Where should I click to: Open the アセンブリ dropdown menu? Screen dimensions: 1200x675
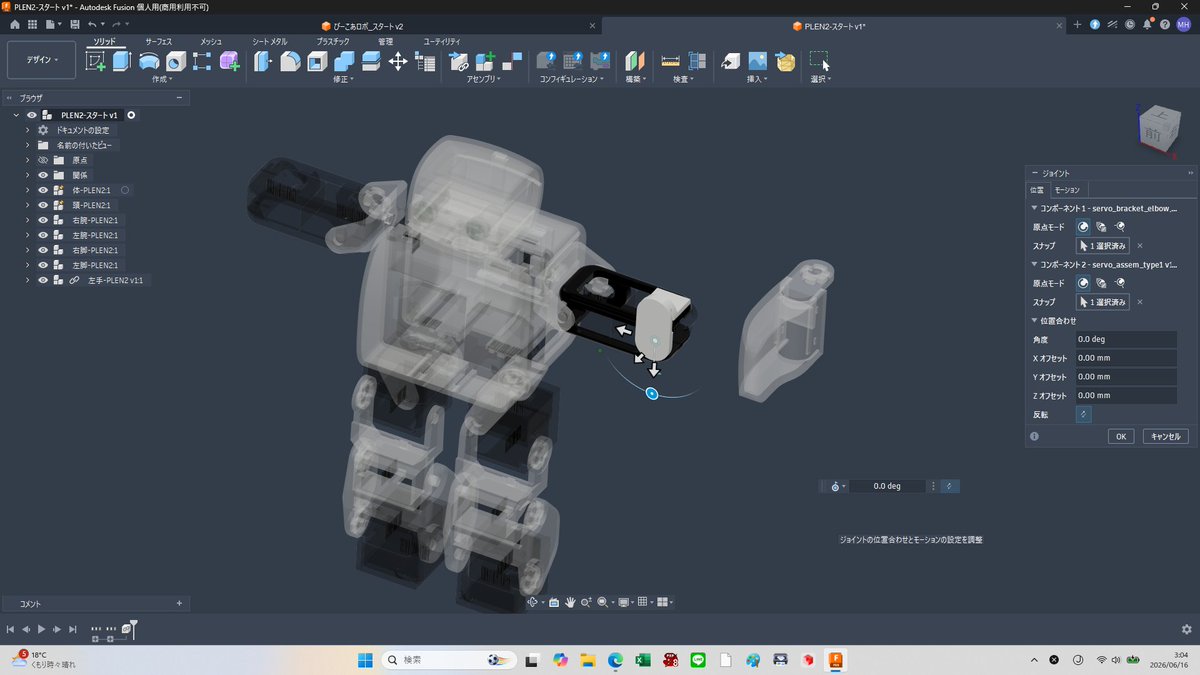[485, 79]
